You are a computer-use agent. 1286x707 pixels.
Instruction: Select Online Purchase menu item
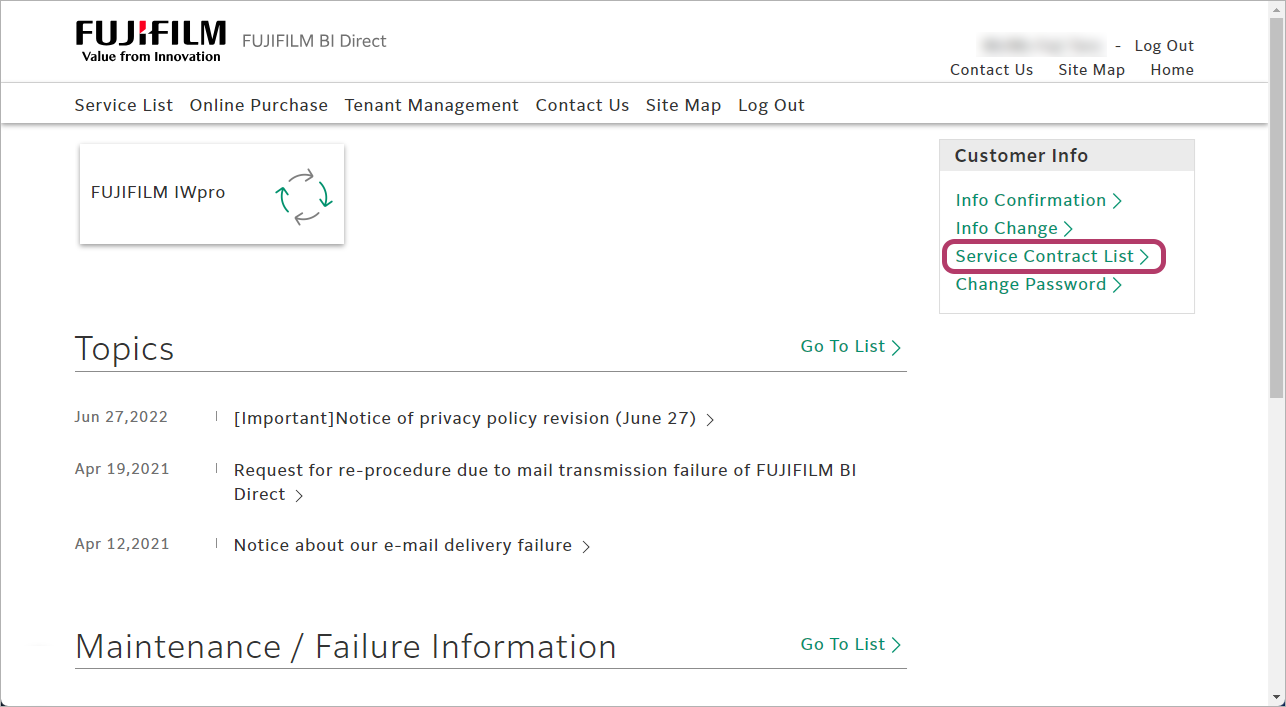[x=258, y=105]
